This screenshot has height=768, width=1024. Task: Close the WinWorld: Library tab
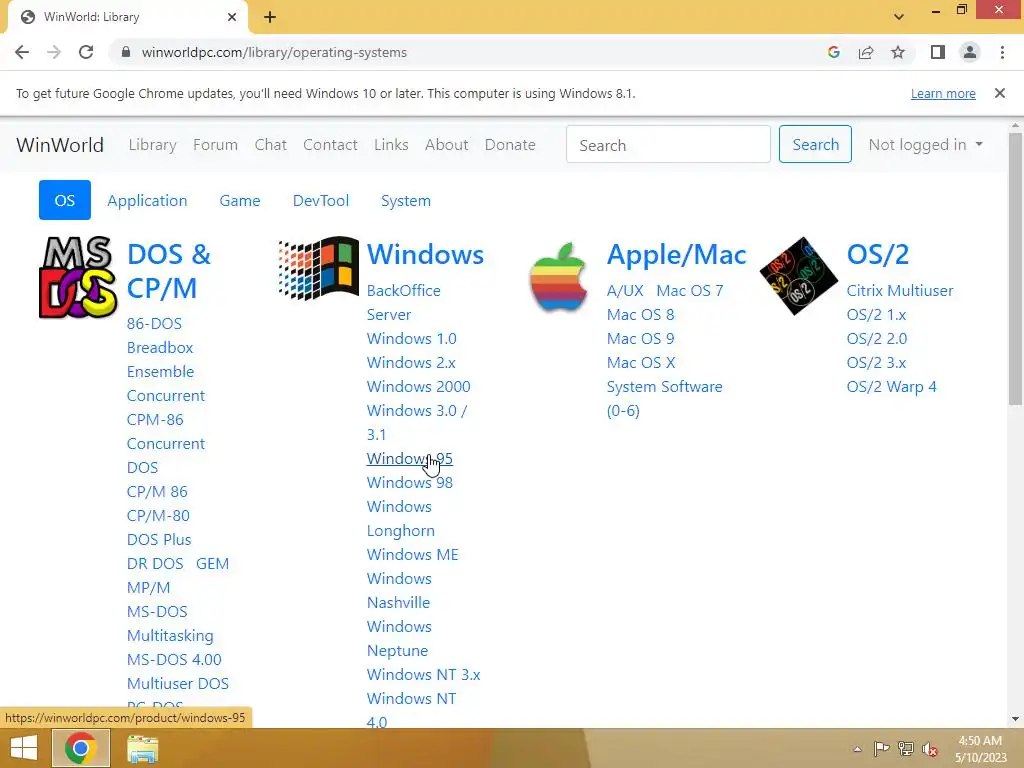(232, 17)
